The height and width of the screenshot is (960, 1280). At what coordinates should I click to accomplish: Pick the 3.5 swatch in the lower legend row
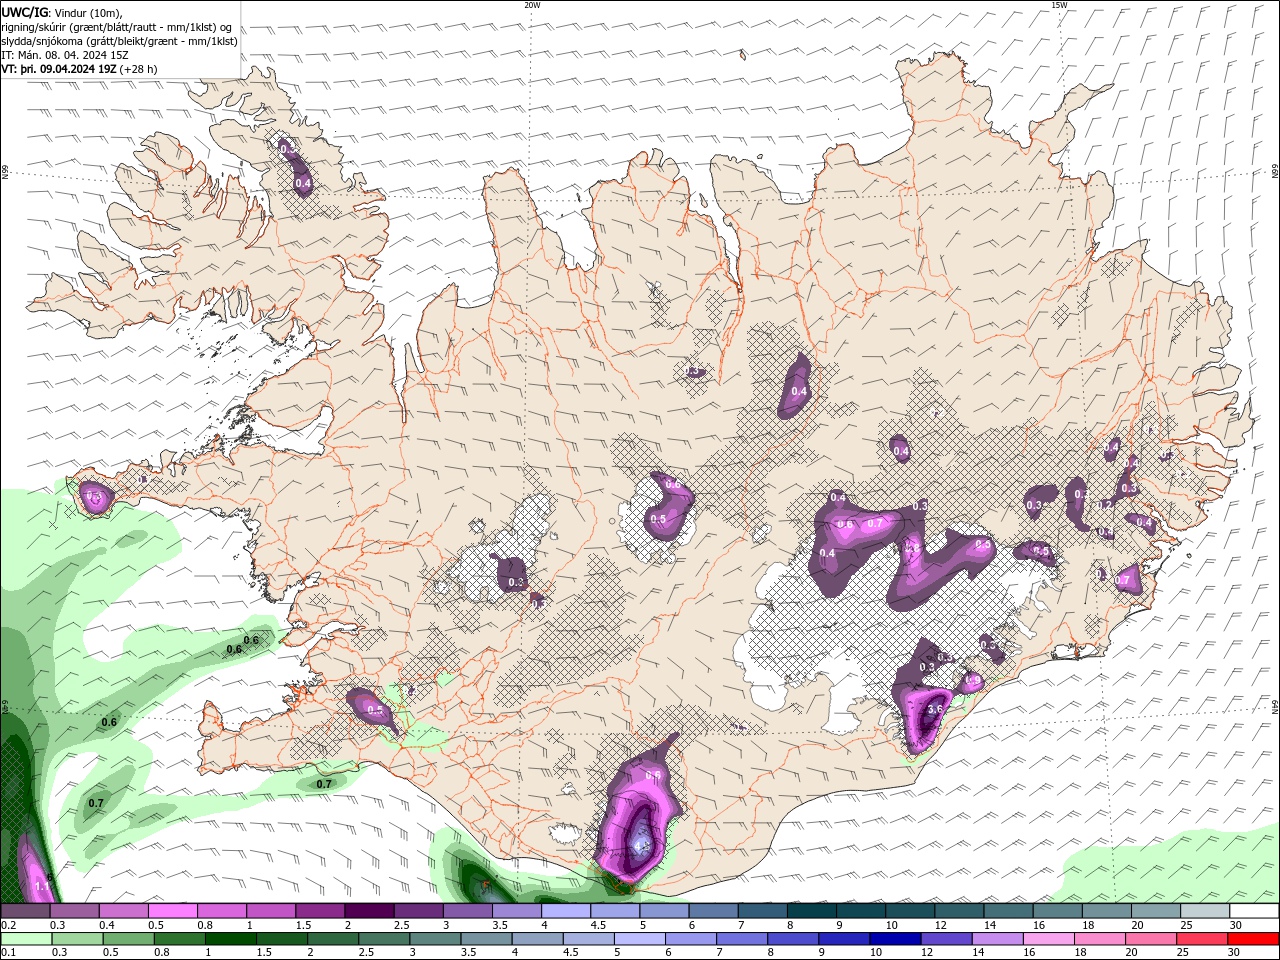click(x=486, y=939)
